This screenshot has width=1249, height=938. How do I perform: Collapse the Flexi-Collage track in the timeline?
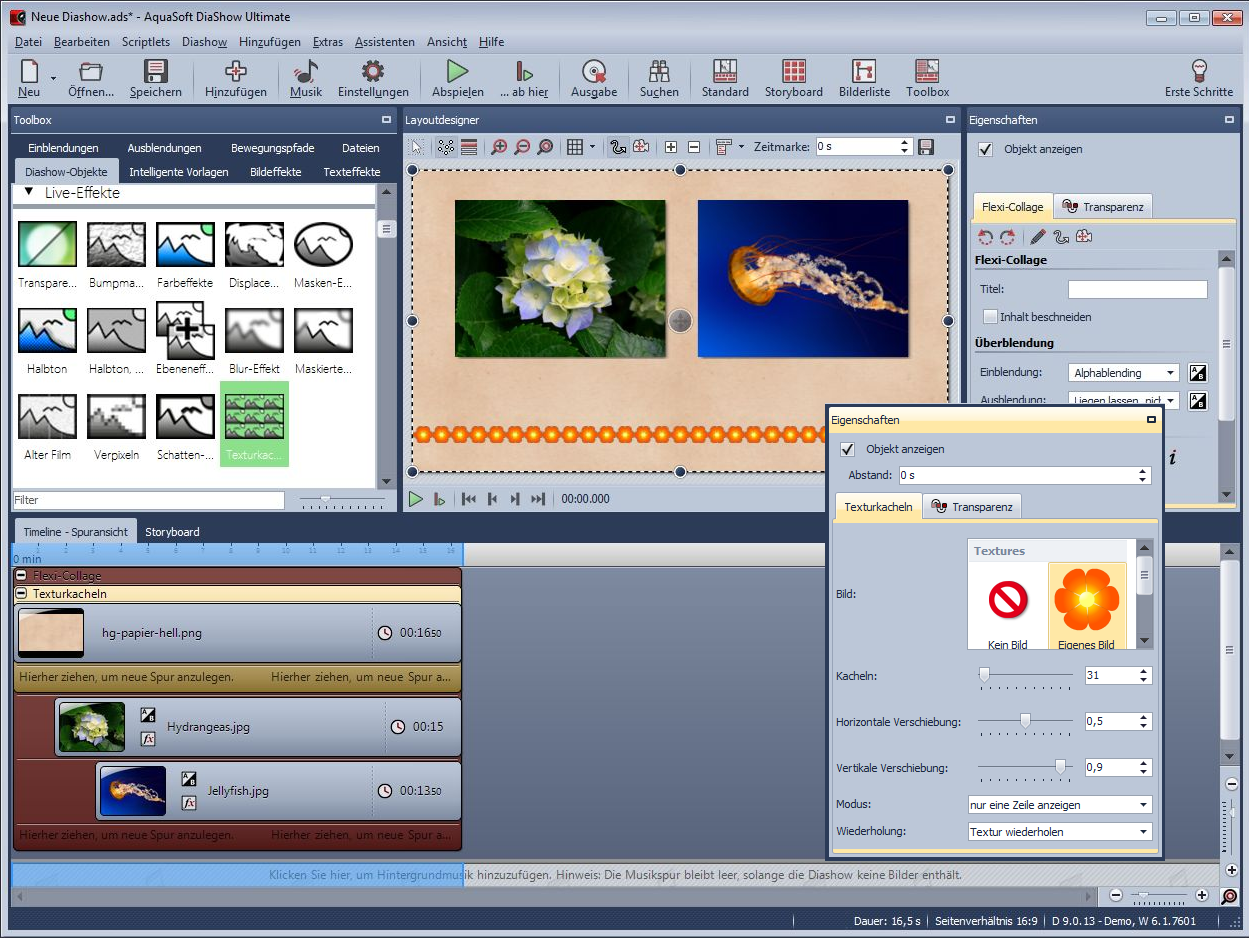coord(21,576)
